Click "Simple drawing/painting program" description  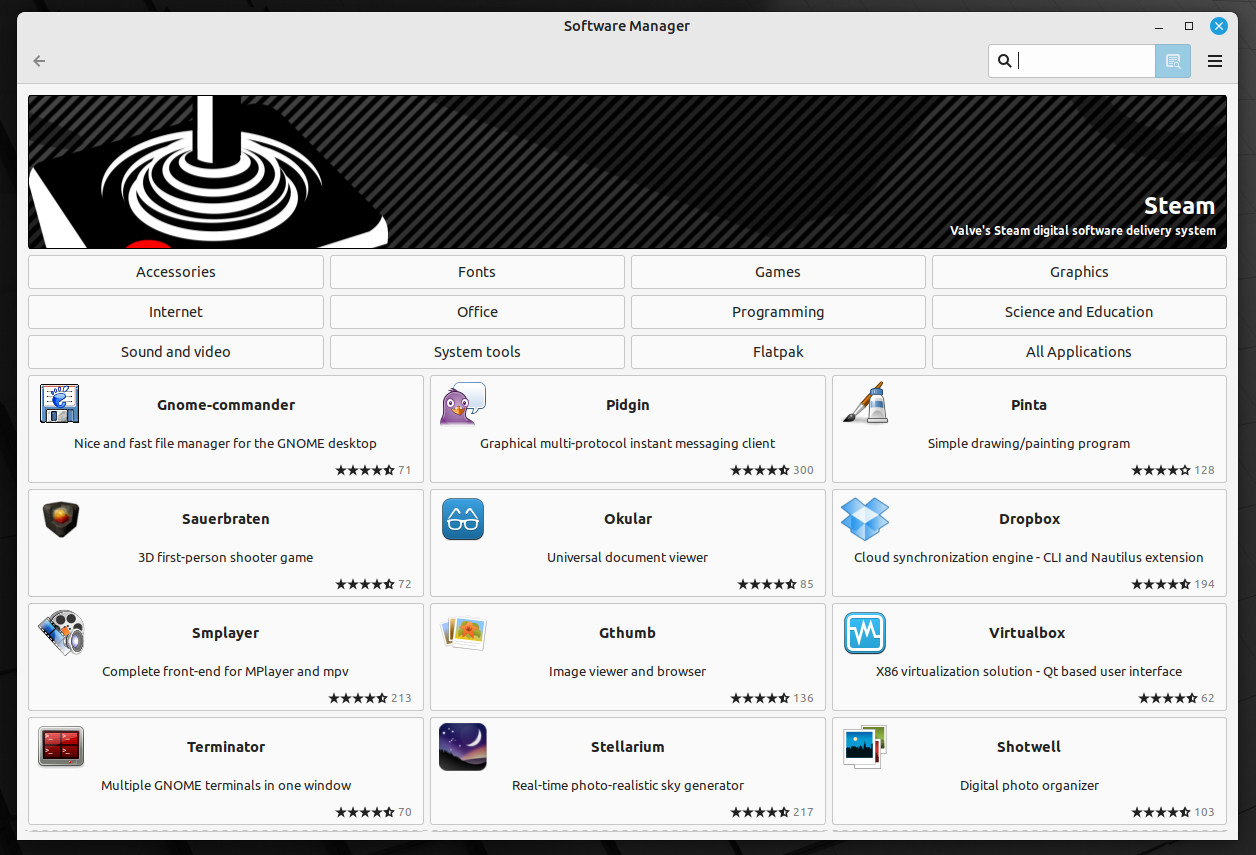click(1029, 443)
